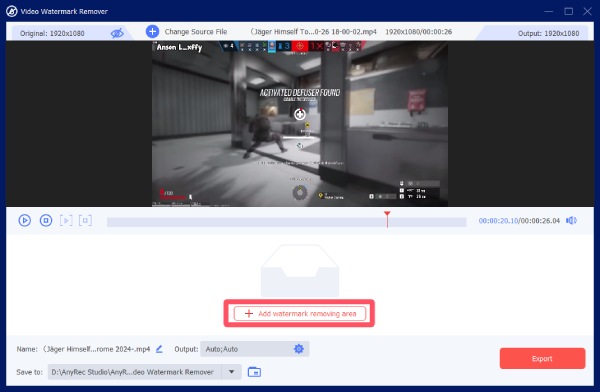Edit the output file name pencil icon
This screenshot has width=600, height=392.
[x=159, y=349]
